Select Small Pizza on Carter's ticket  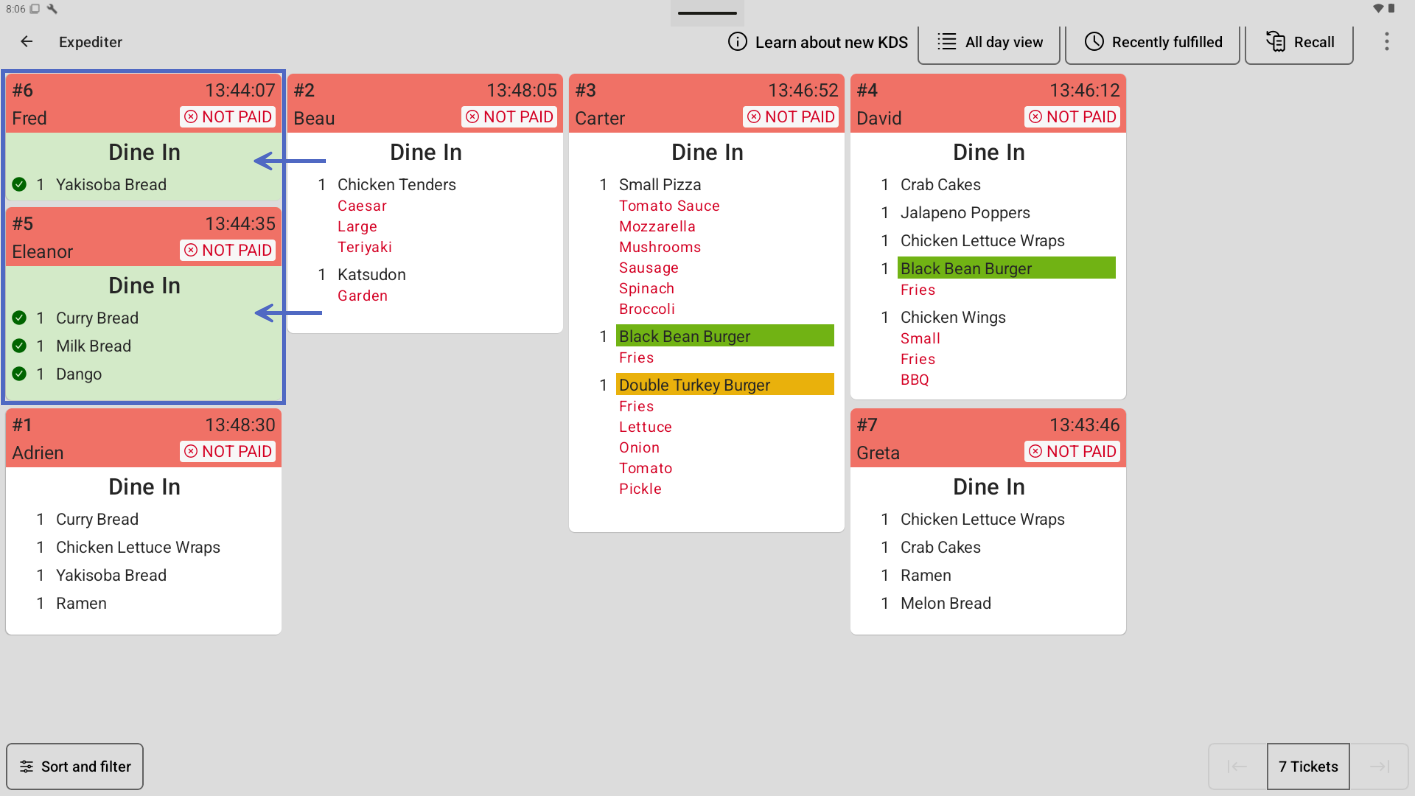[x=660, y=185]
